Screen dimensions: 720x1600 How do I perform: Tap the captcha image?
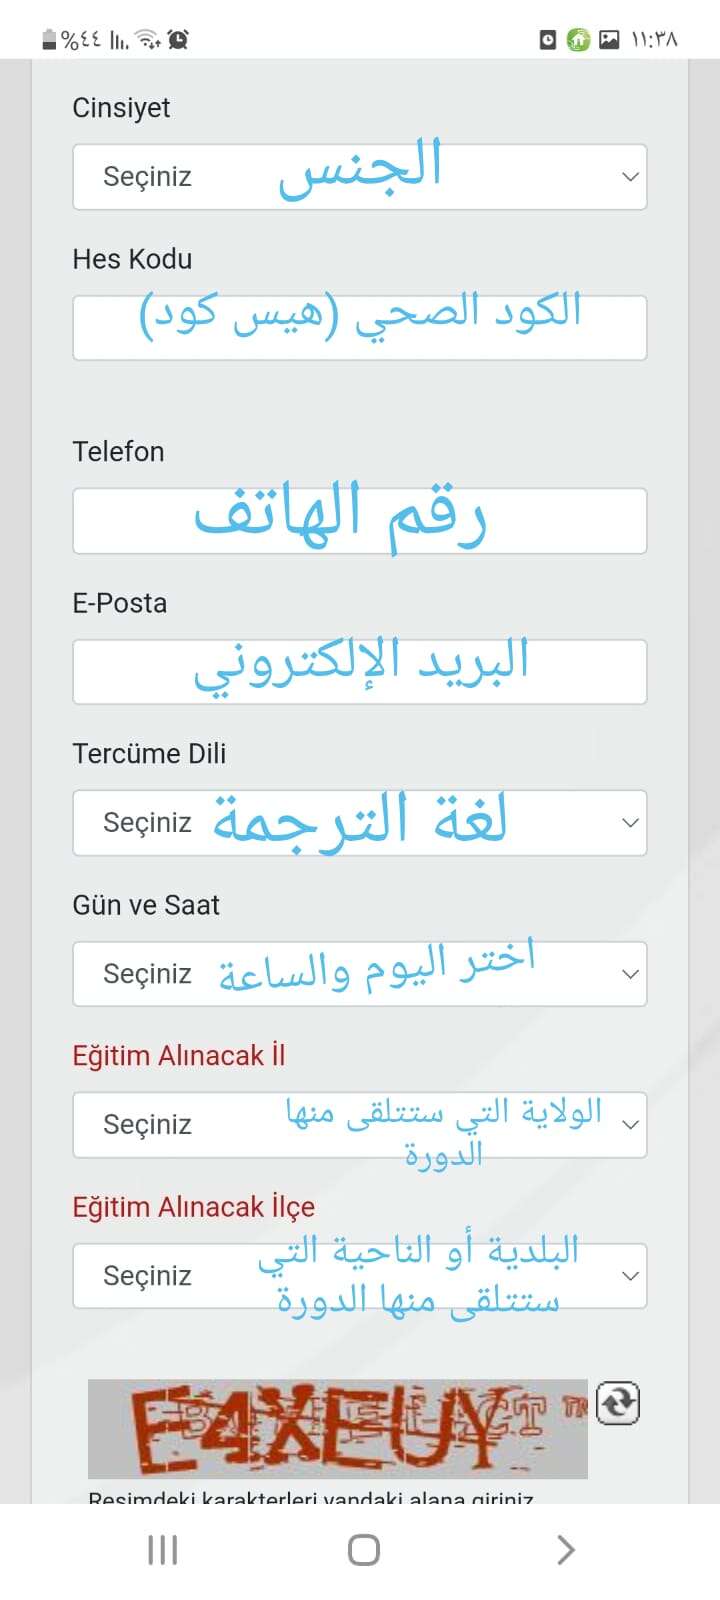[338, 1429]
